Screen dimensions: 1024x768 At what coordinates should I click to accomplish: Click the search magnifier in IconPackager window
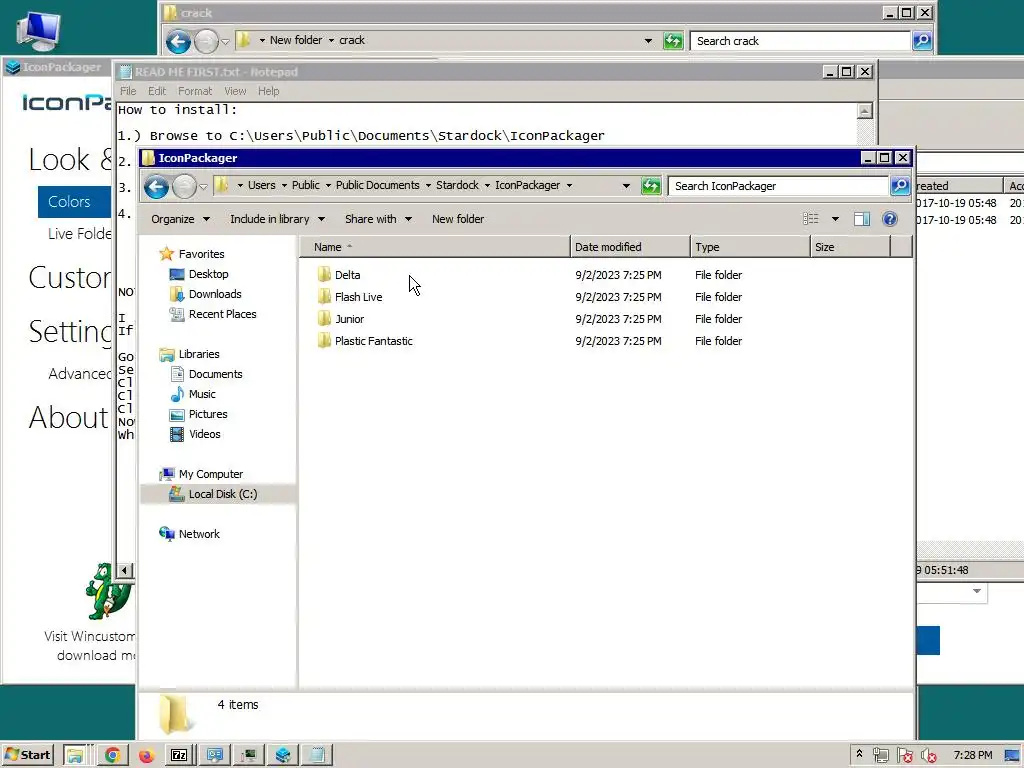pyautogui.click(x=900, y=186)
